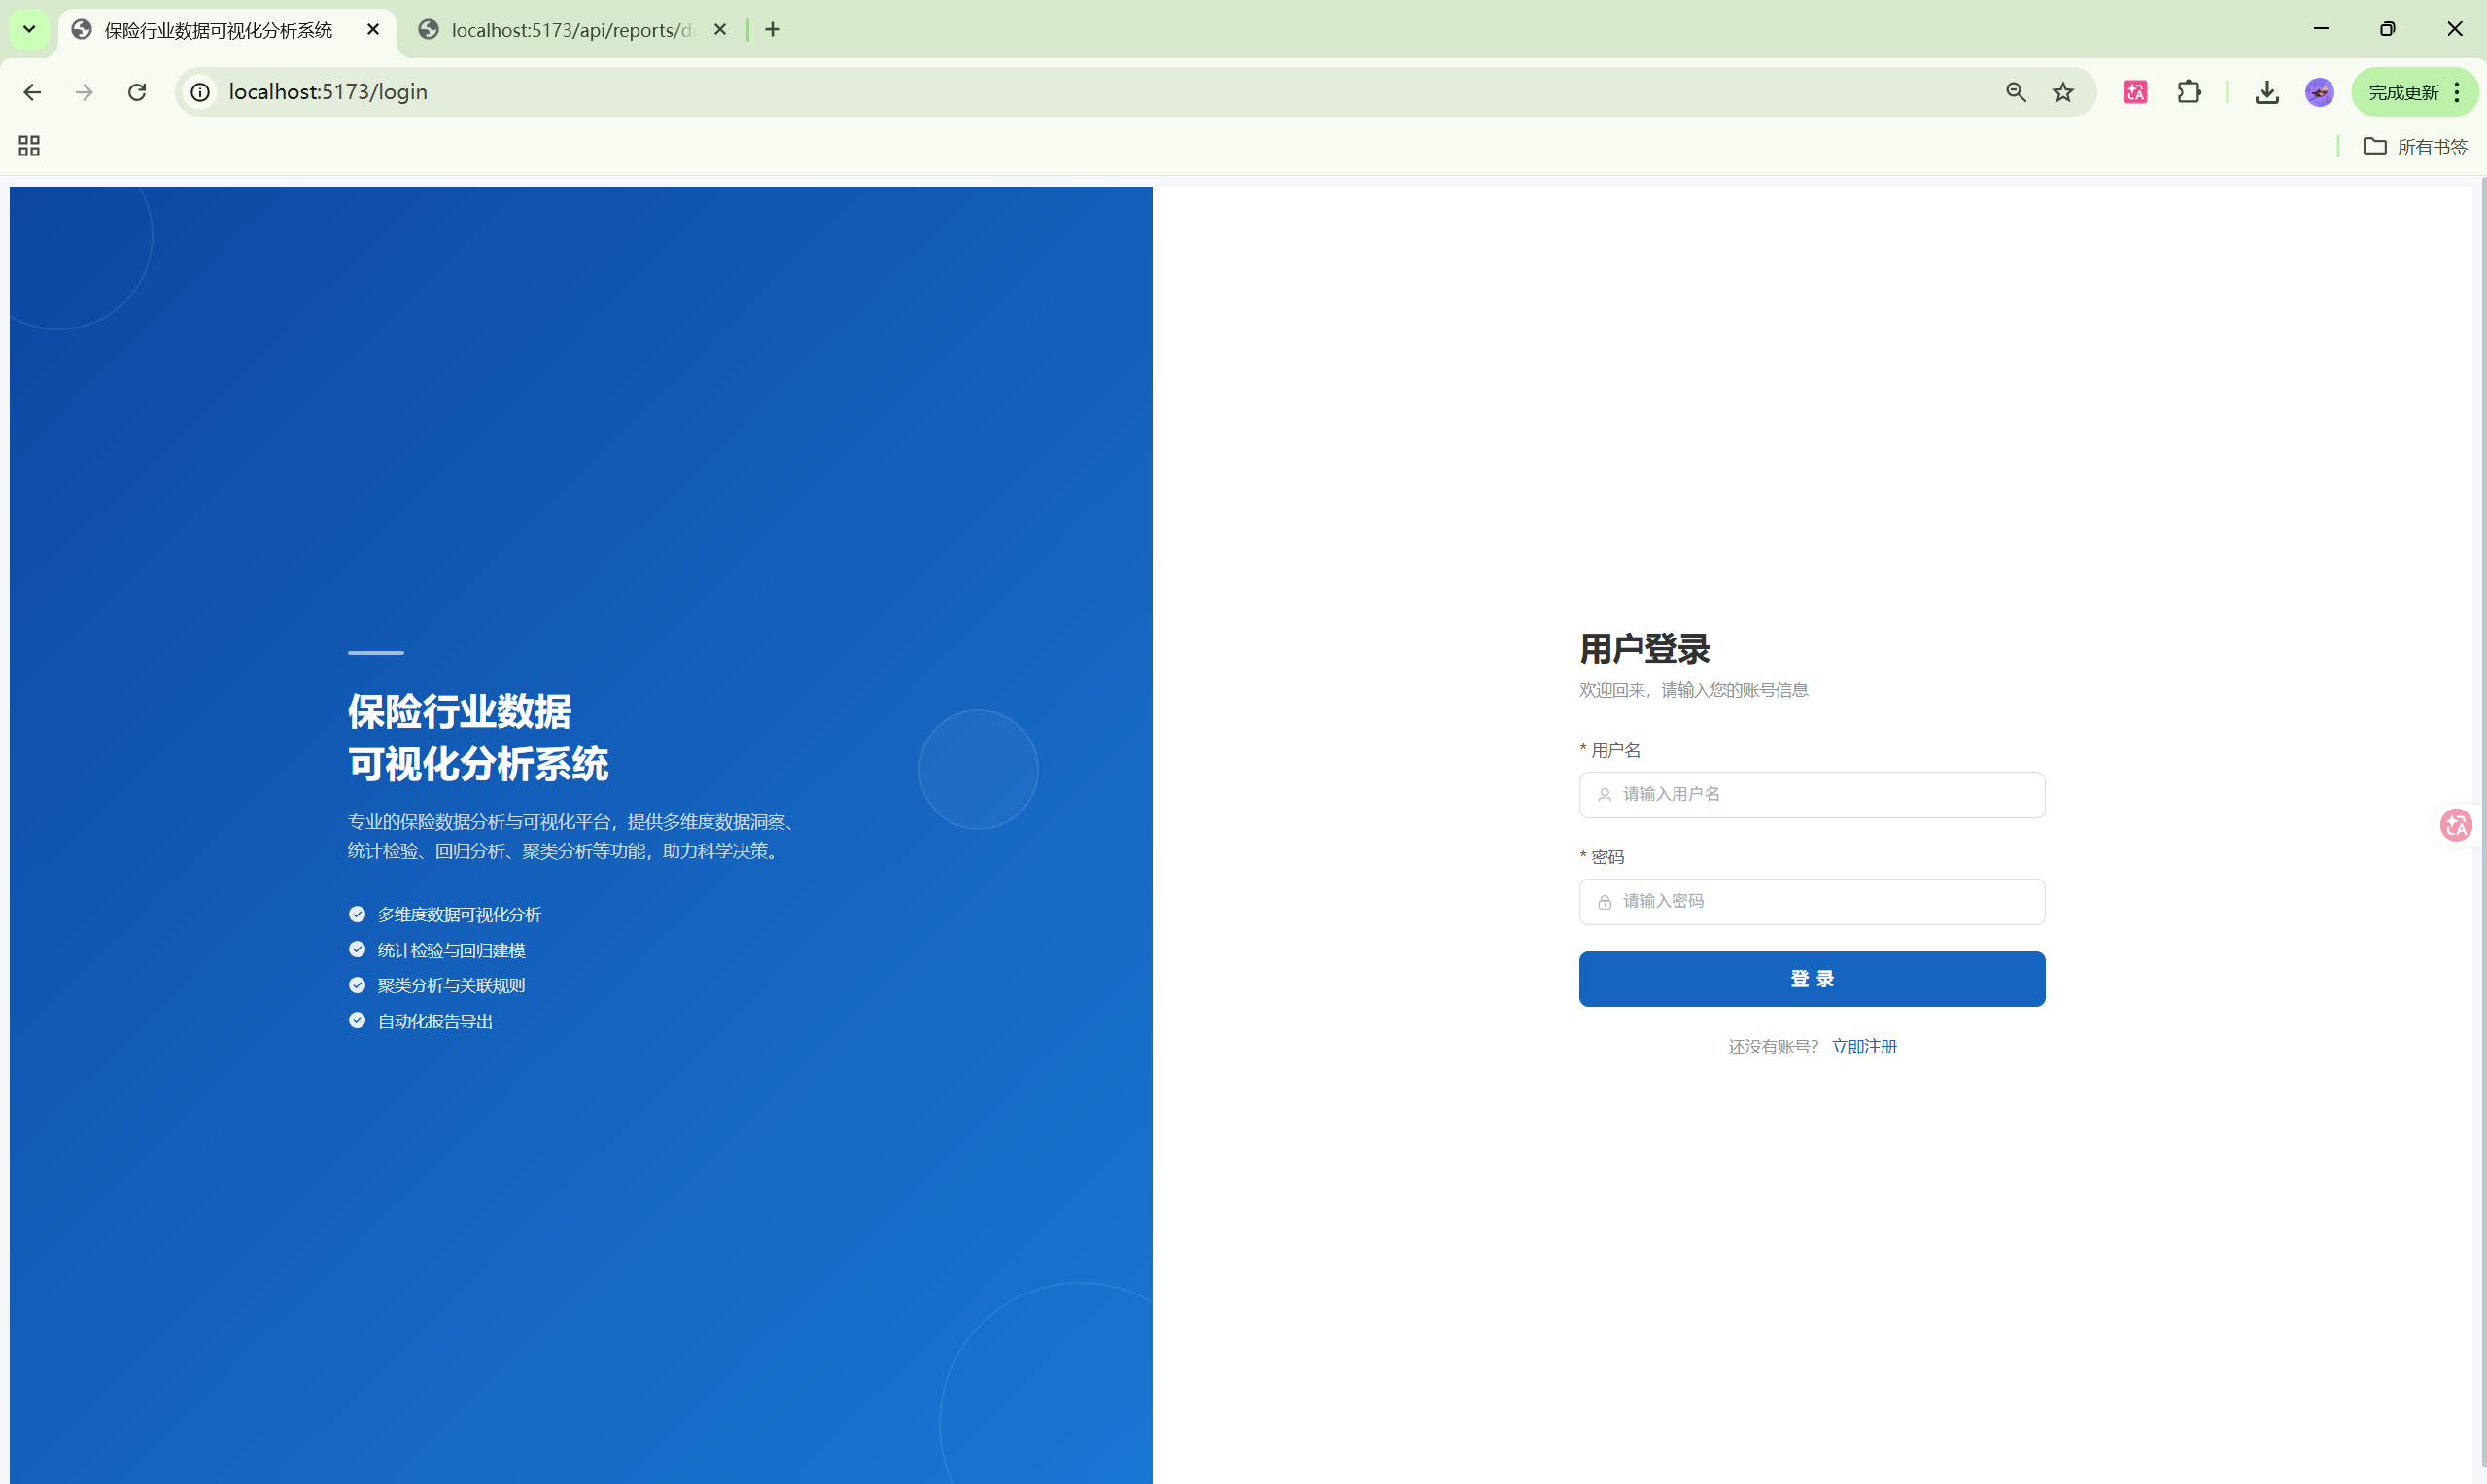Viewport: 2487px width, 1484px height.
Task: Bookmark this page with the star icon
Action: [x=2063, y=91]
